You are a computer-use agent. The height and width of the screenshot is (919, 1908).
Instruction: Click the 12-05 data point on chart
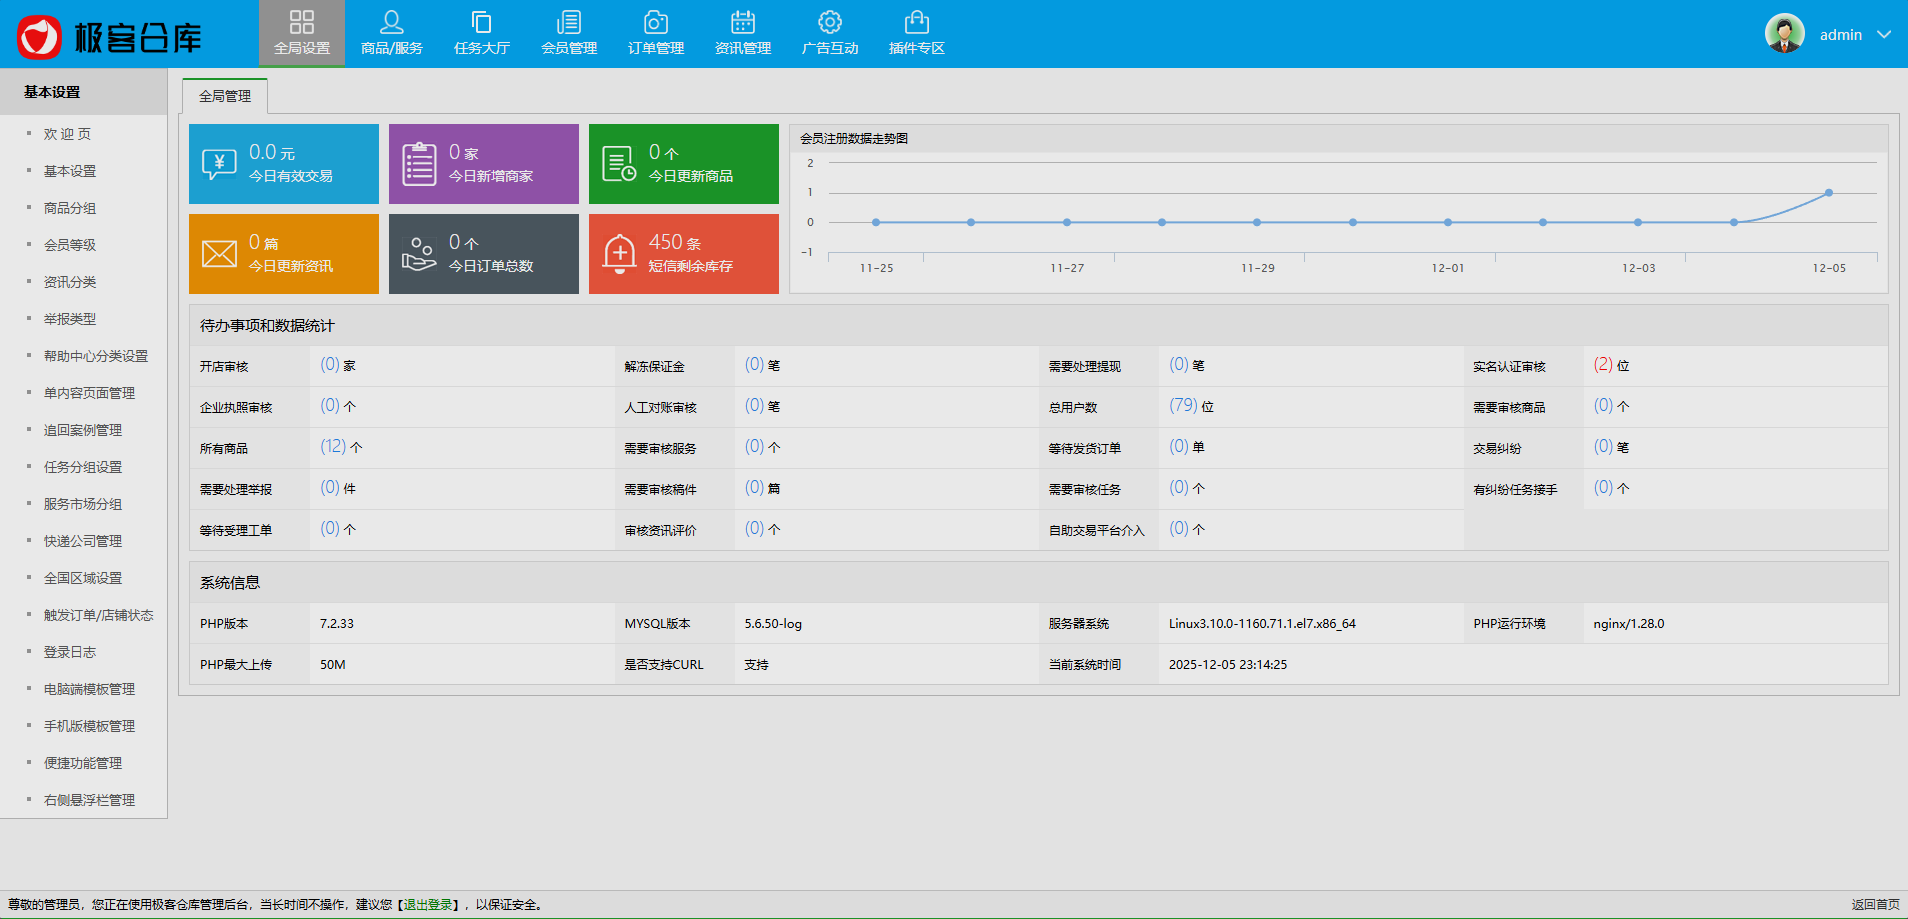[1828, 193]
